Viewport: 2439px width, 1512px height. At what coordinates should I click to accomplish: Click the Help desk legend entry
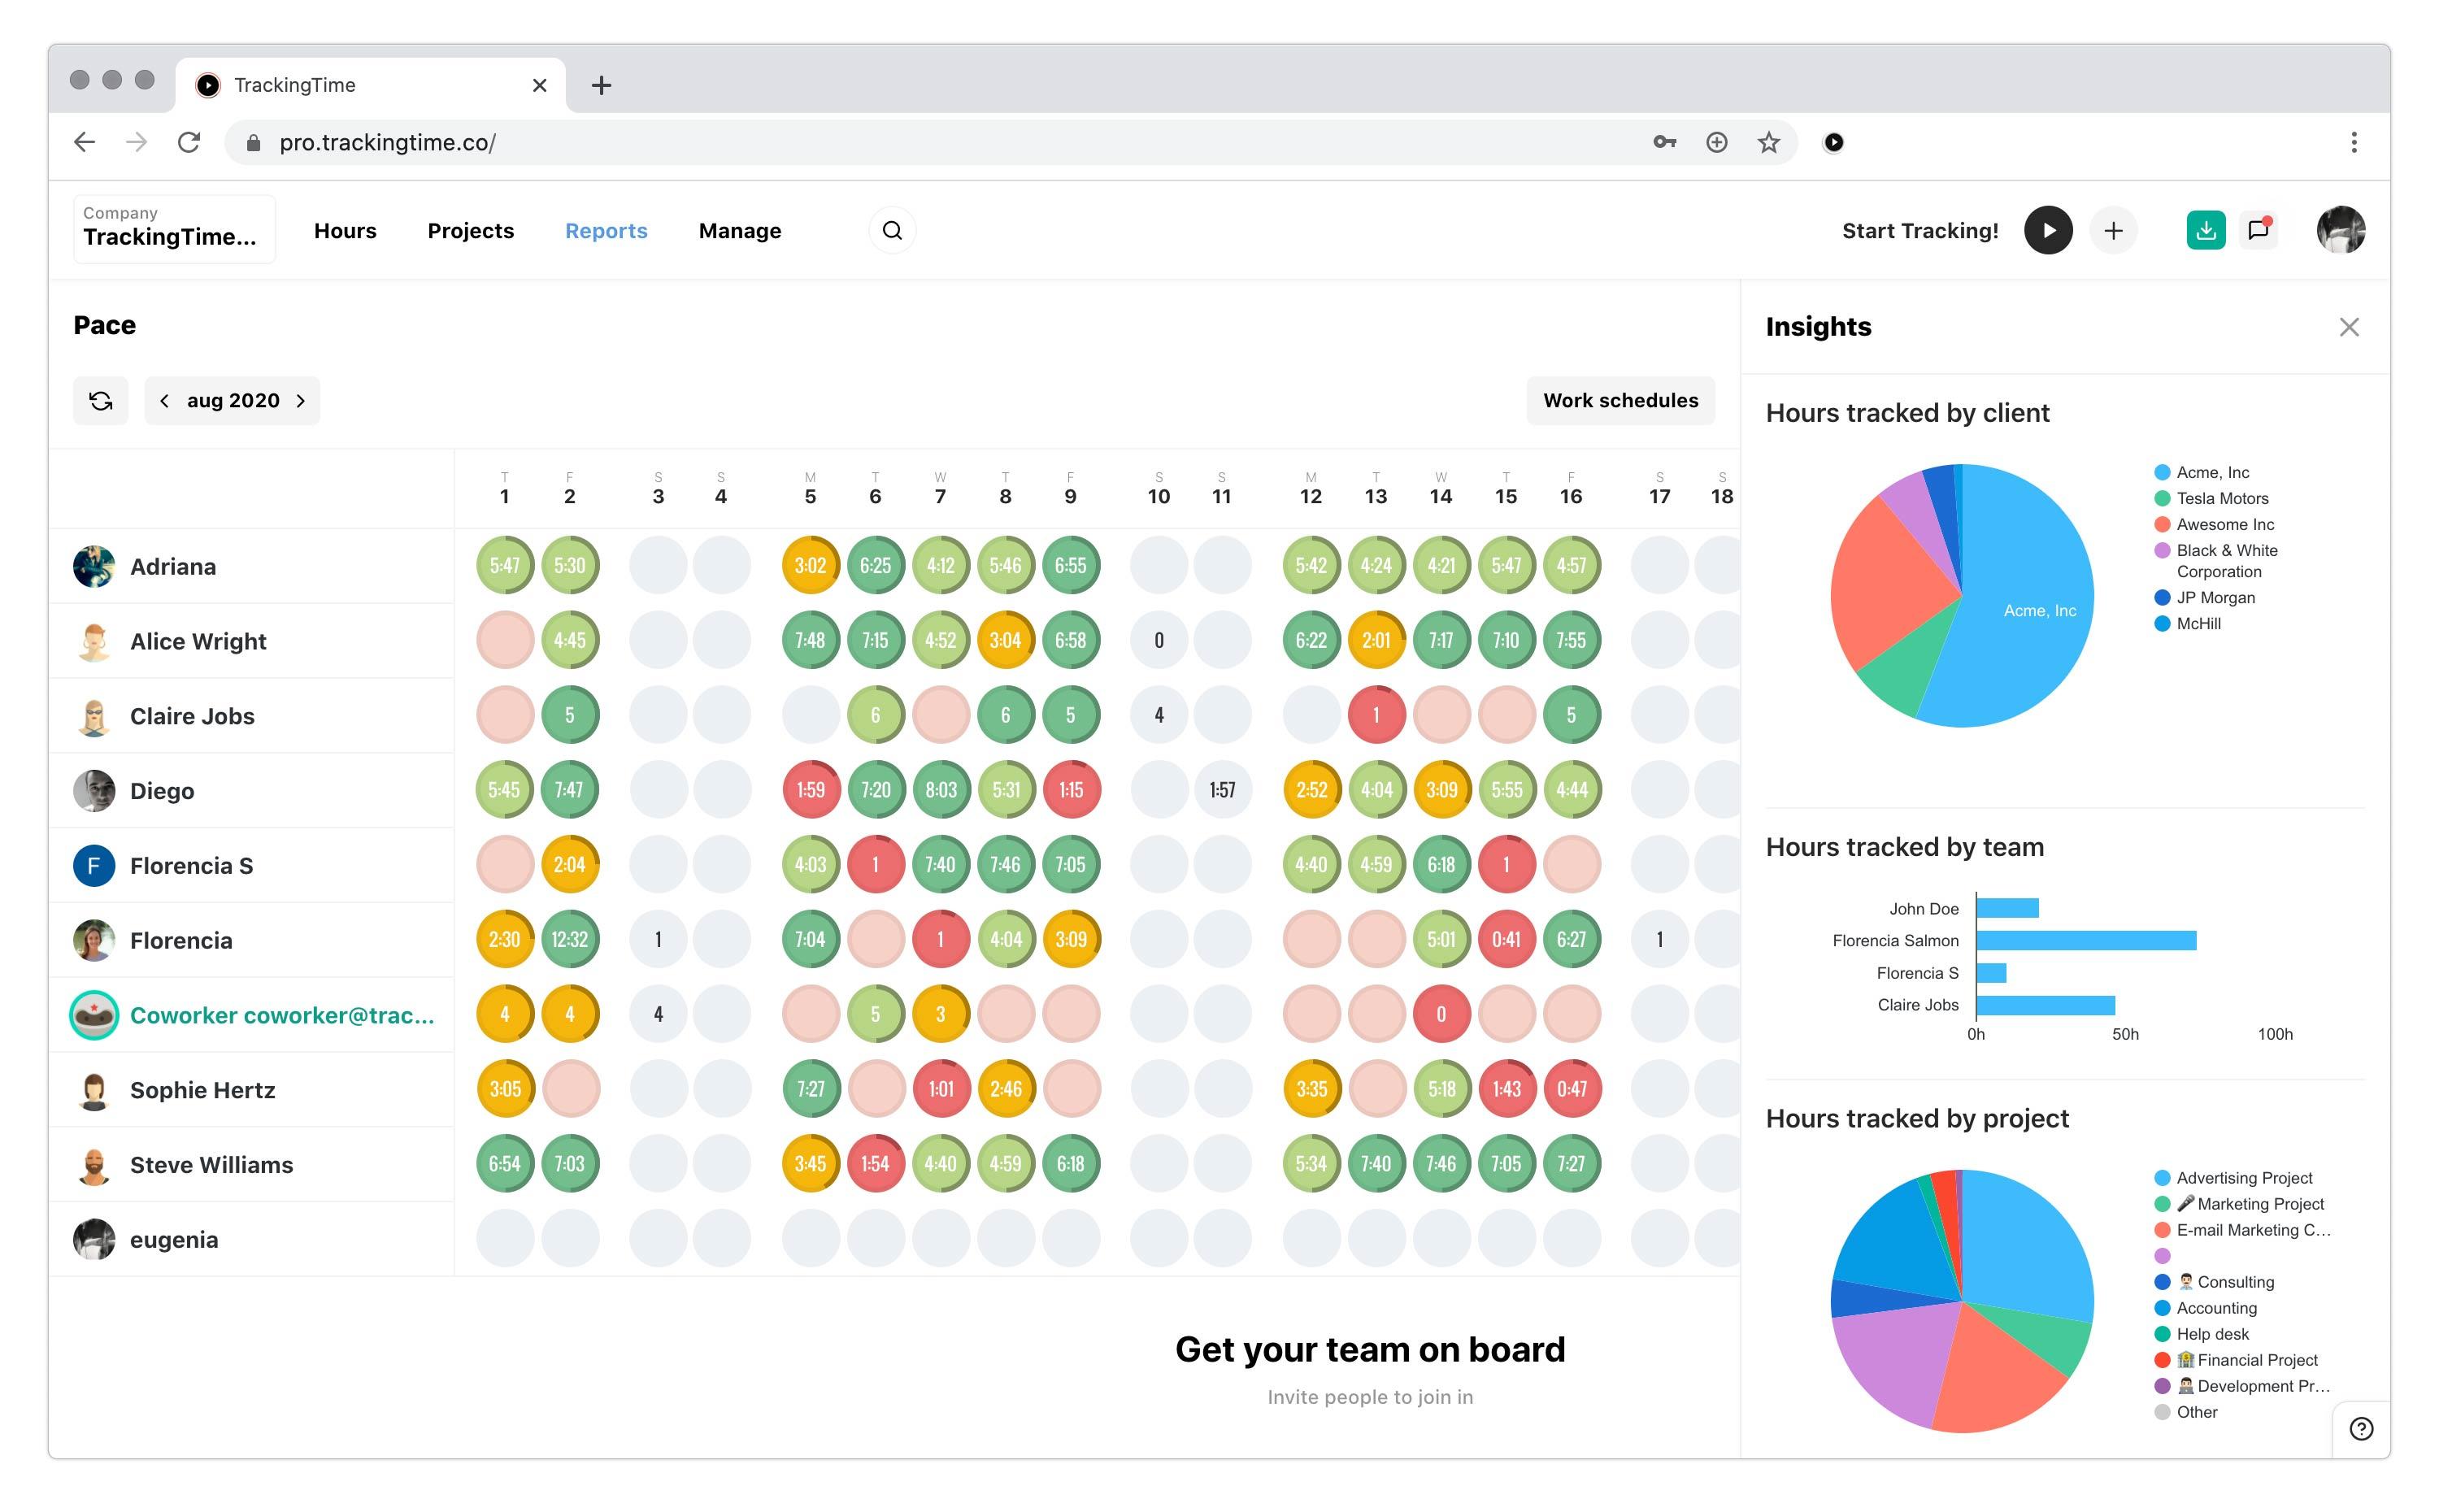point(2201,1334)
